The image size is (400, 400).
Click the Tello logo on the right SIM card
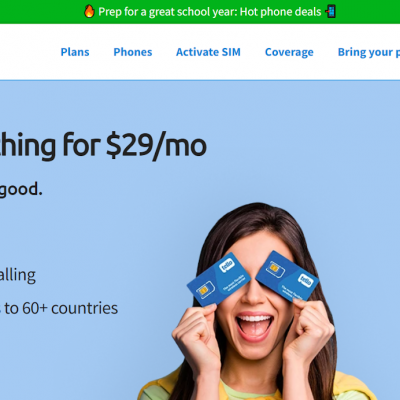click(x=306, y=280)
